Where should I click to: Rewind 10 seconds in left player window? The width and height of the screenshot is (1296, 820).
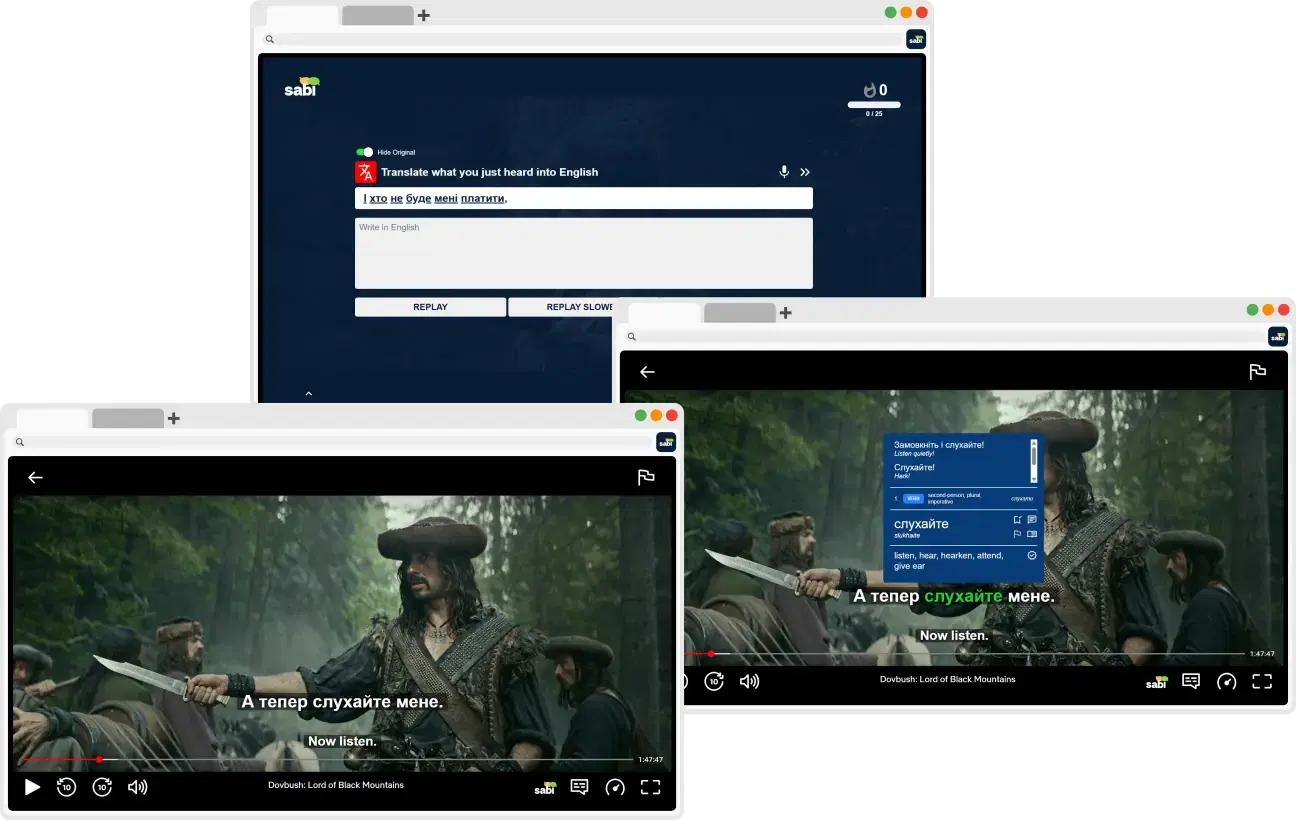pos(66,787)
